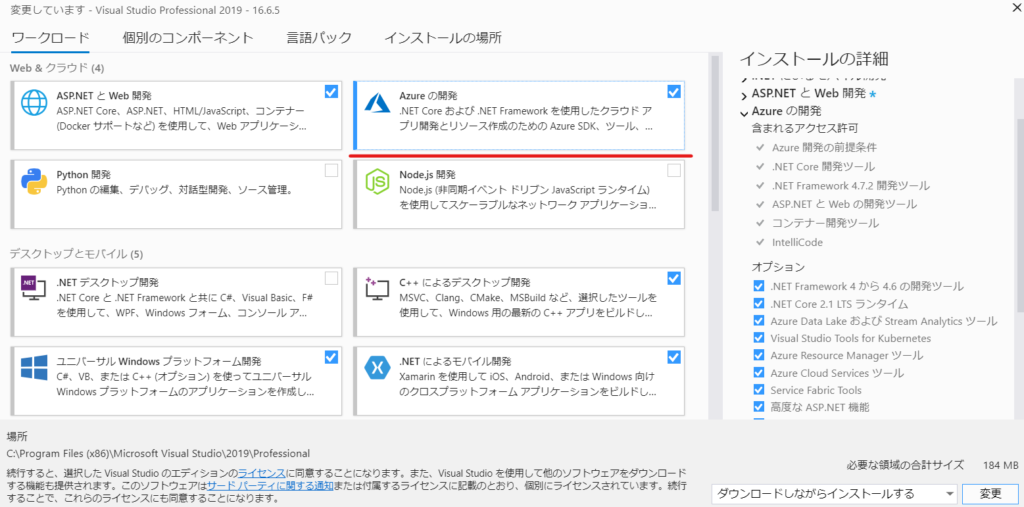Click the Azure 開発の前提条件 entry
Screen dimensions: 1024x507
(x=824, y=148)
